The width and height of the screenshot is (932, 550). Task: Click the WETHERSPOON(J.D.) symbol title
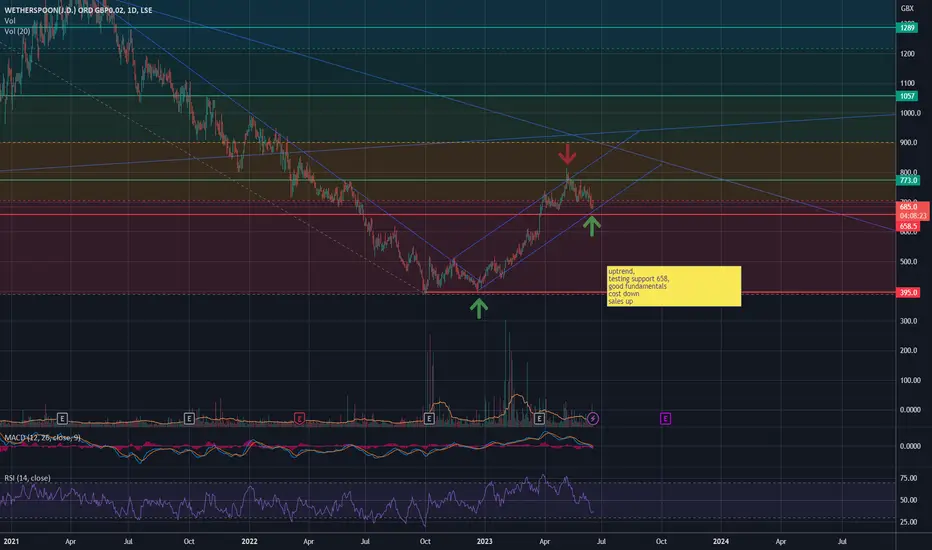pos(78,10)
